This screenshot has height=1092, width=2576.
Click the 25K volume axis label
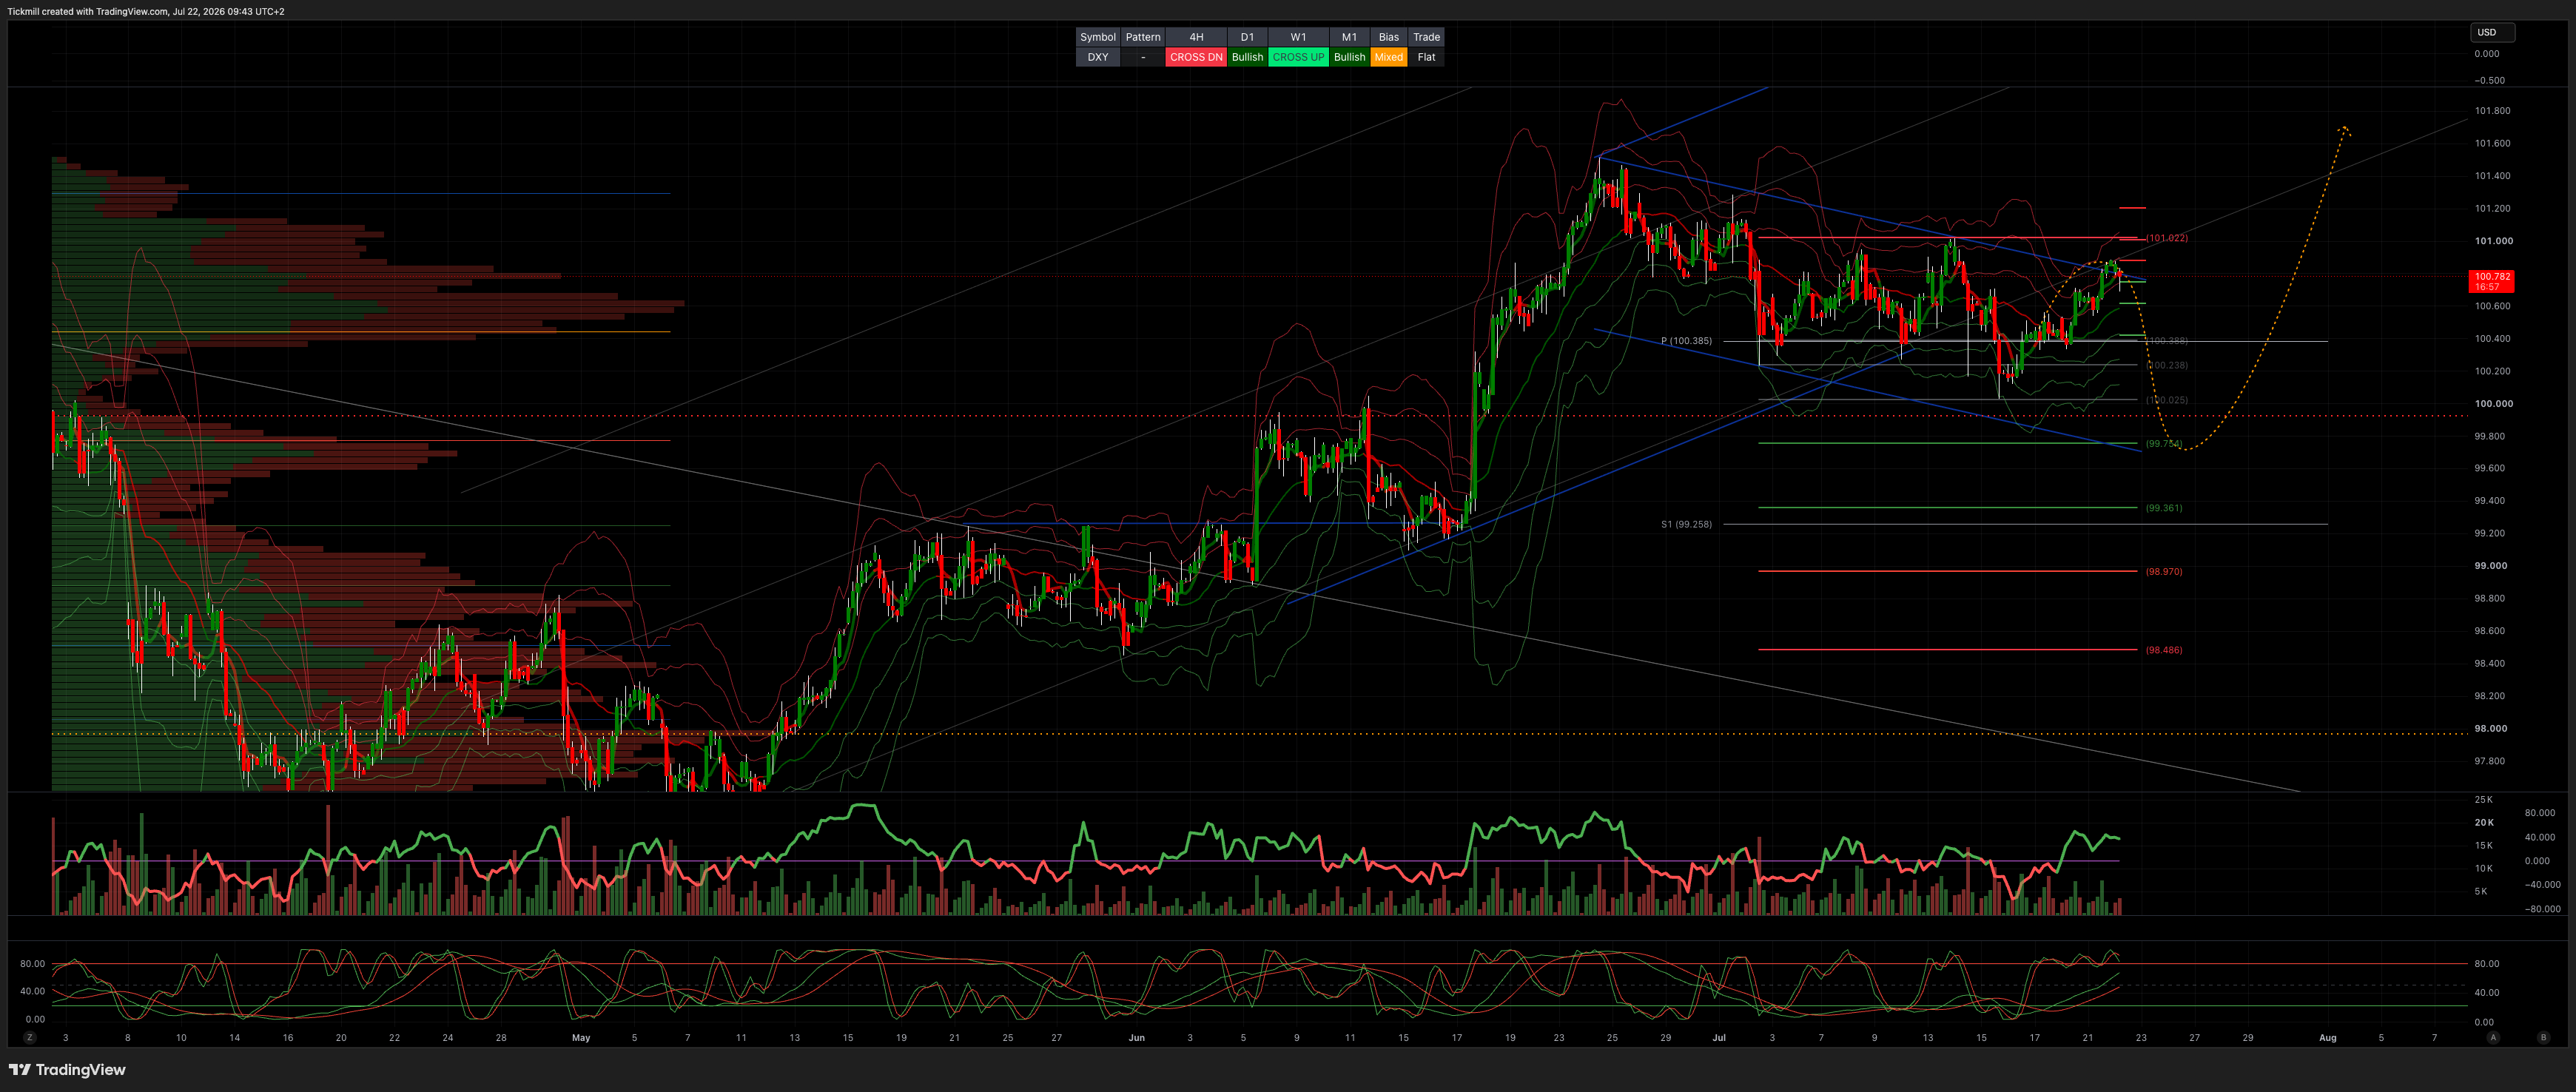pyautogui.click(x=2483, y=800)
